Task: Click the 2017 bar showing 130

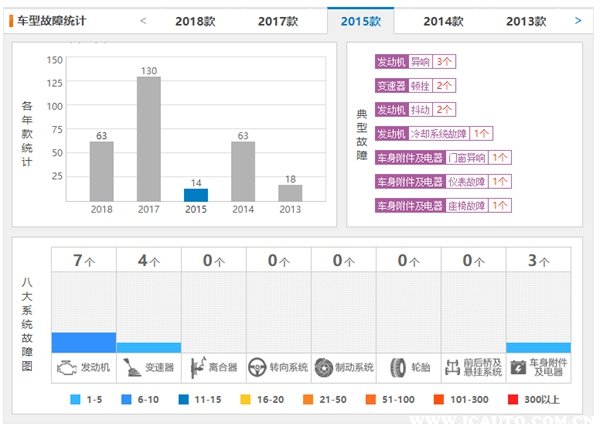Action: click(x=149, y=139)
